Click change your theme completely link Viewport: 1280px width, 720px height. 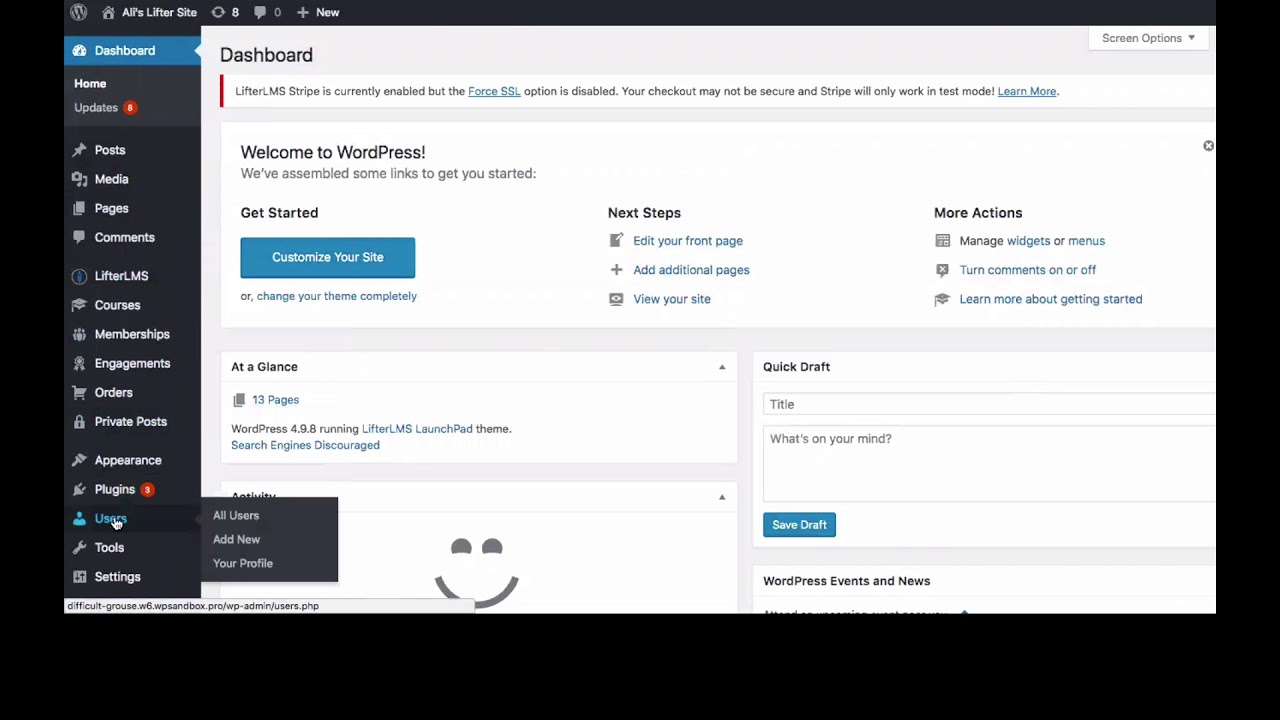tap(337, 296)
